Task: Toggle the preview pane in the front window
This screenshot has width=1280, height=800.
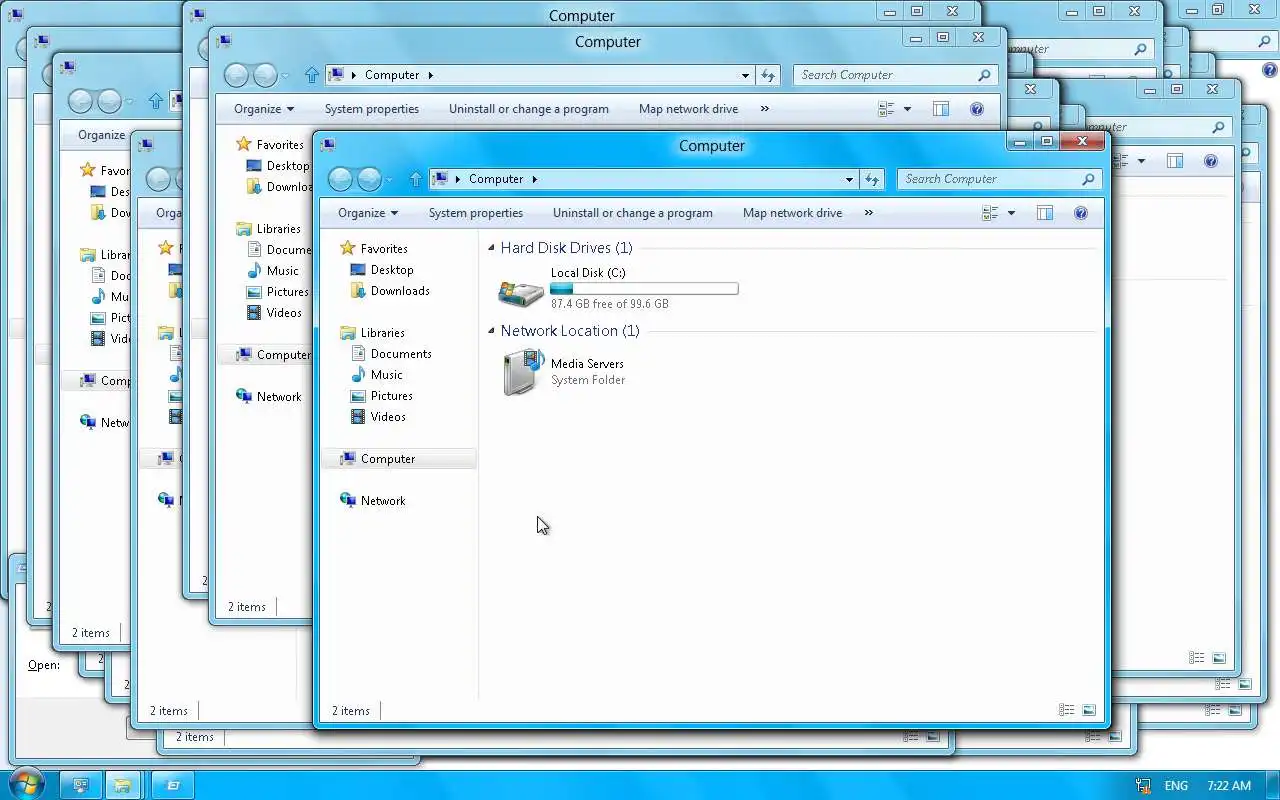Action: point(1045,213)
